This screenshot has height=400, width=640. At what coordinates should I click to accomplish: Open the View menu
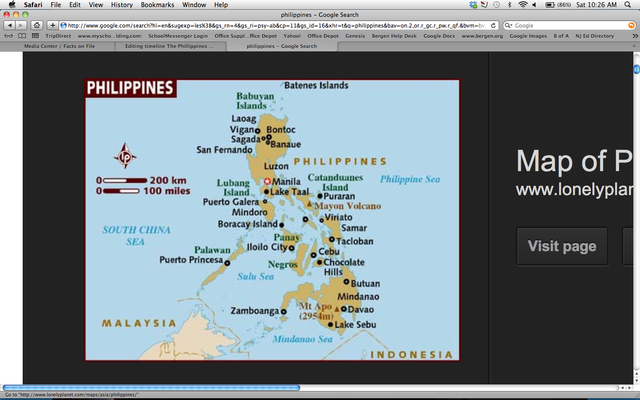pyautogui.click(x=96, y=4)
